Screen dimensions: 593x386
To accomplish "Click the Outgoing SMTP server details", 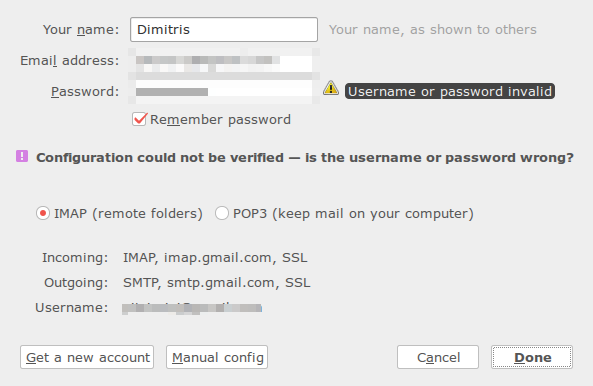I will (216, 282).
